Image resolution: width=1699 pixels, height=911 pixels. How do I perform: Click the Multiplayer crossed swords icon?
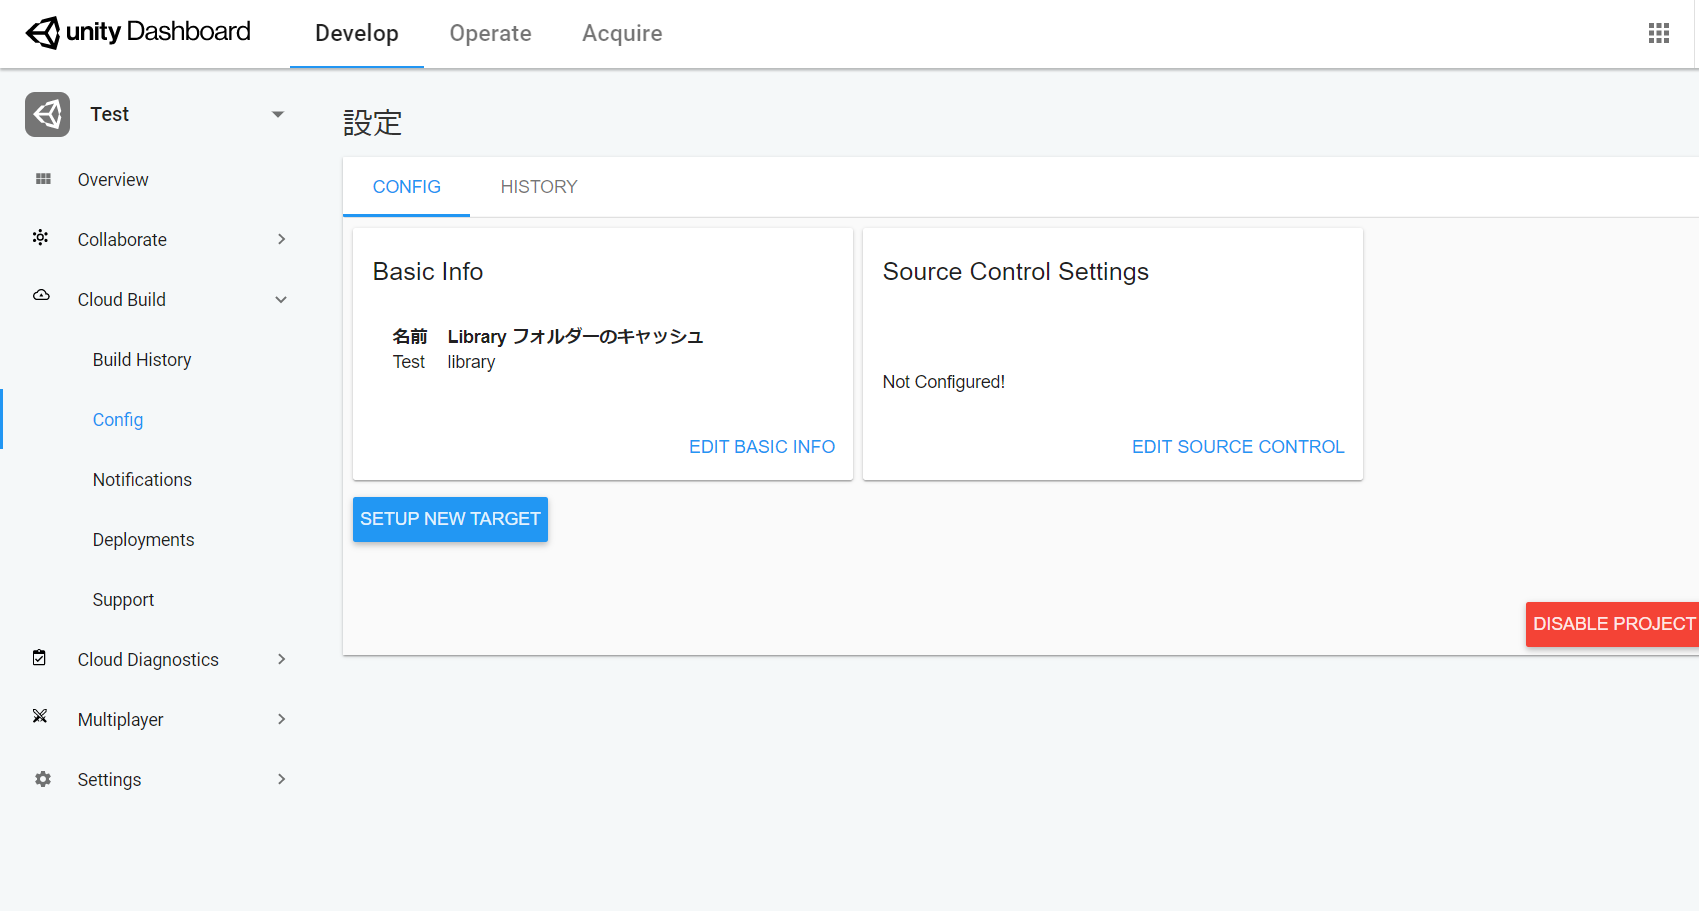[x=40, y=716]
